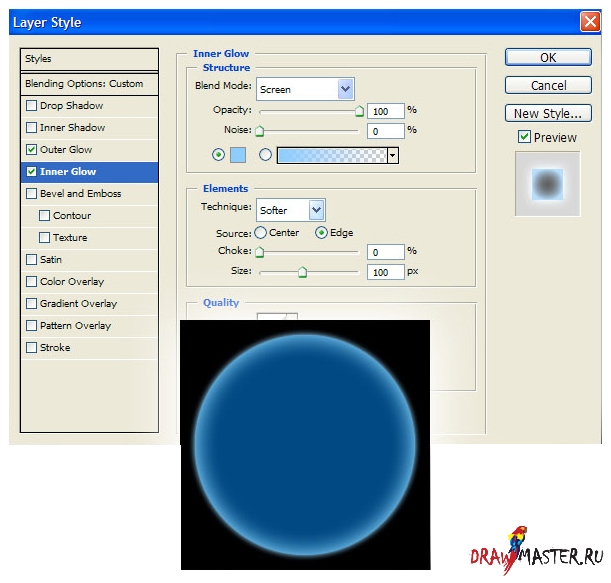
Task: Select the Outer Glow row label
Action: point(66,150)
